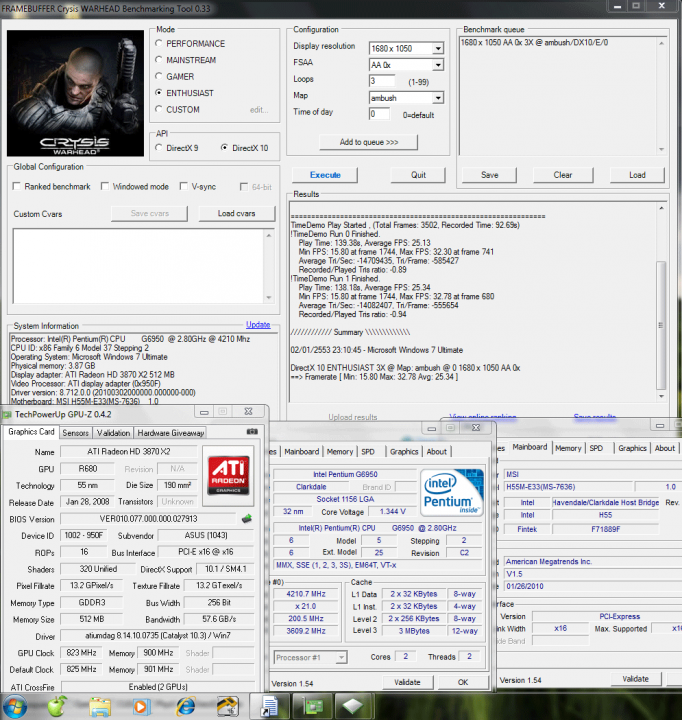Viewport: 682px width, 720px height.
Task: Click the Benchmark queue scrollbar up arrow
Action: [661, 43]
